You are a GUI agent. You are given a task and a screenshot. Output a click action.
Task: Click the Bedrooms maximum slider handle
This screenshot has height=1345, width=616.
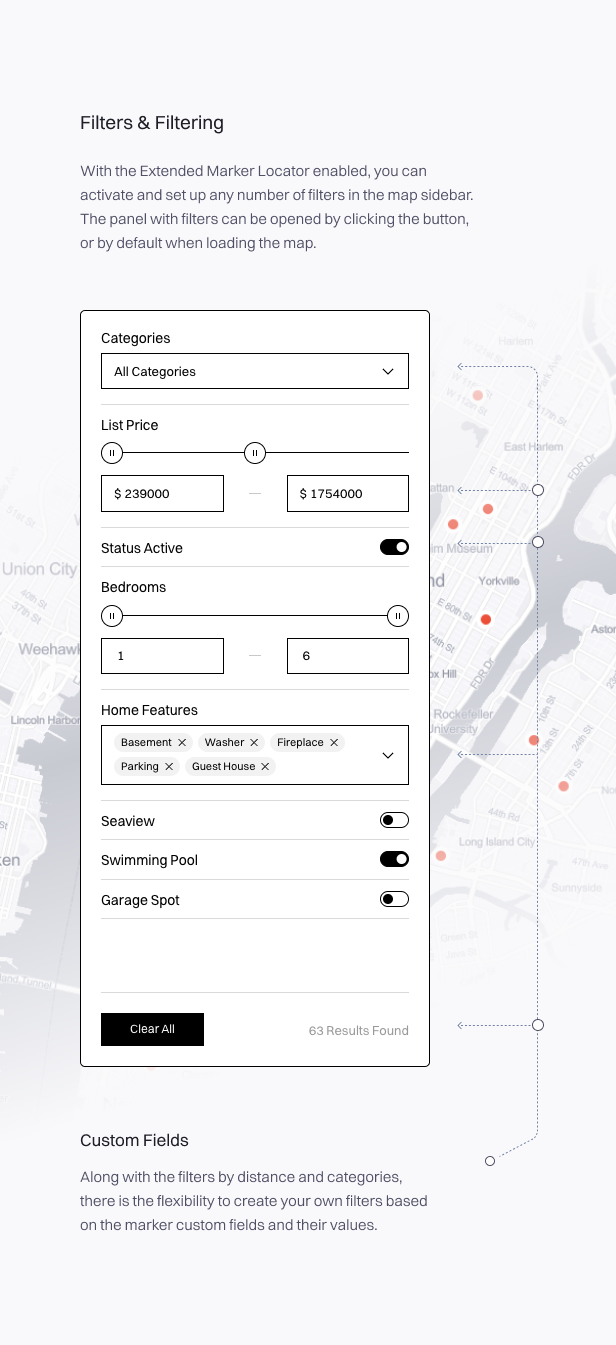(398, 616)
